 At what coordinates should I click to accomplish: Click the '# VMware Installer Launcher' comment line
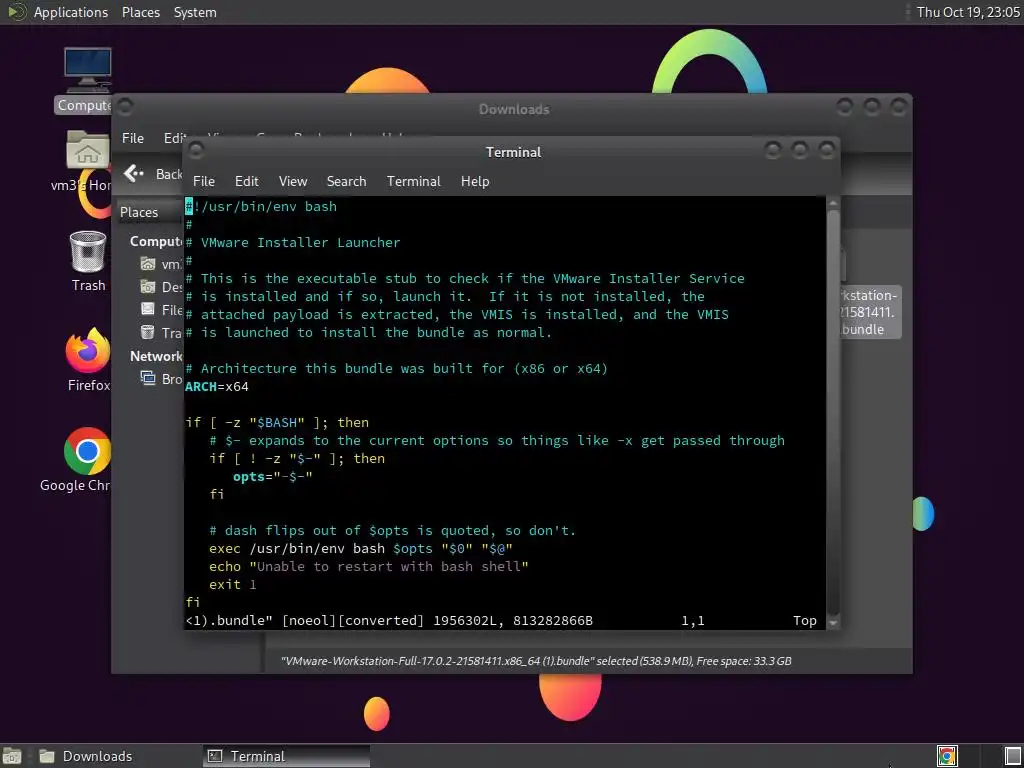pyautogui.click(x=293, y=242)
